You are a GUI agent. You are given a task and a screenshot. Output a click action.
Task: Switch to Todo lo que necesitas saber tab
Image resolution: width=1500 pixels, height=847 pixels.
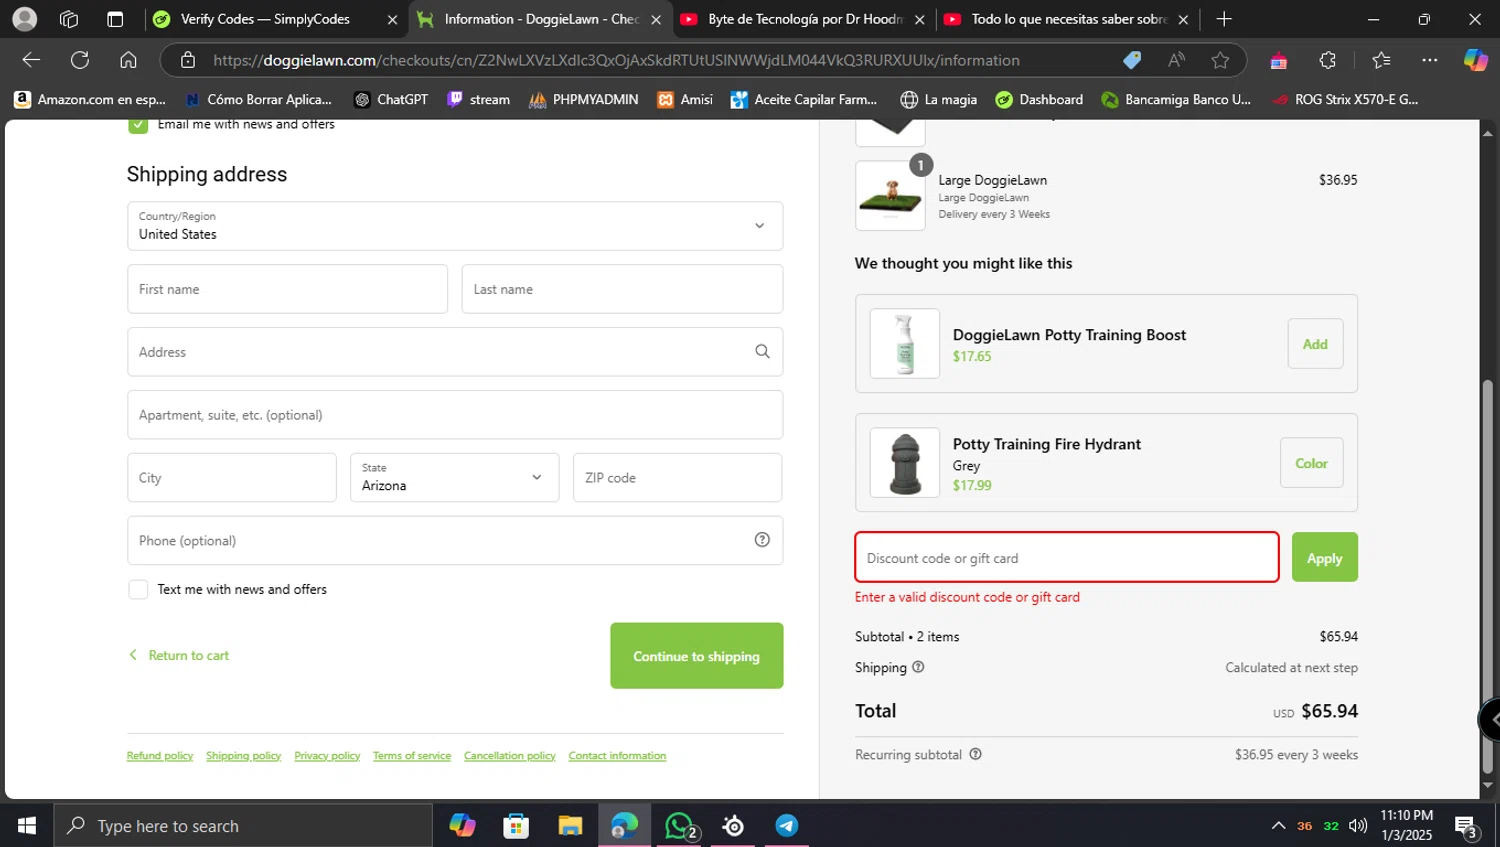point(1067,19)
